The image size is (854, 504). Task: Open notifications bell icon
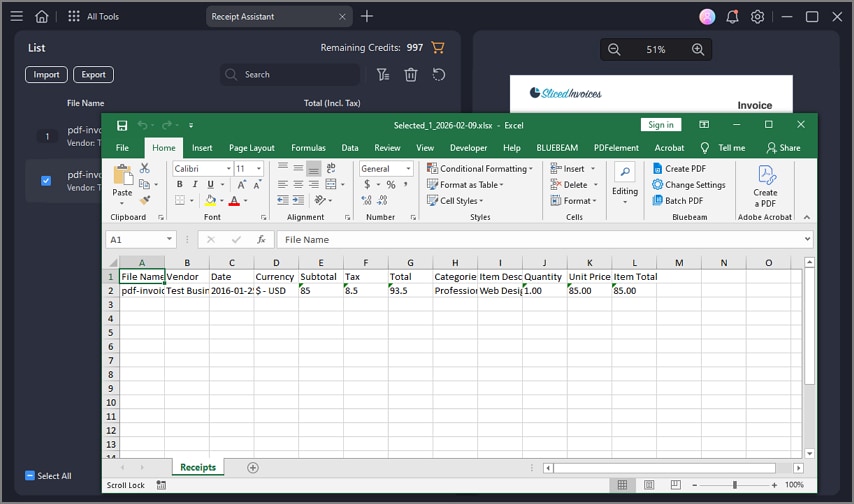[x=732, y=17]
